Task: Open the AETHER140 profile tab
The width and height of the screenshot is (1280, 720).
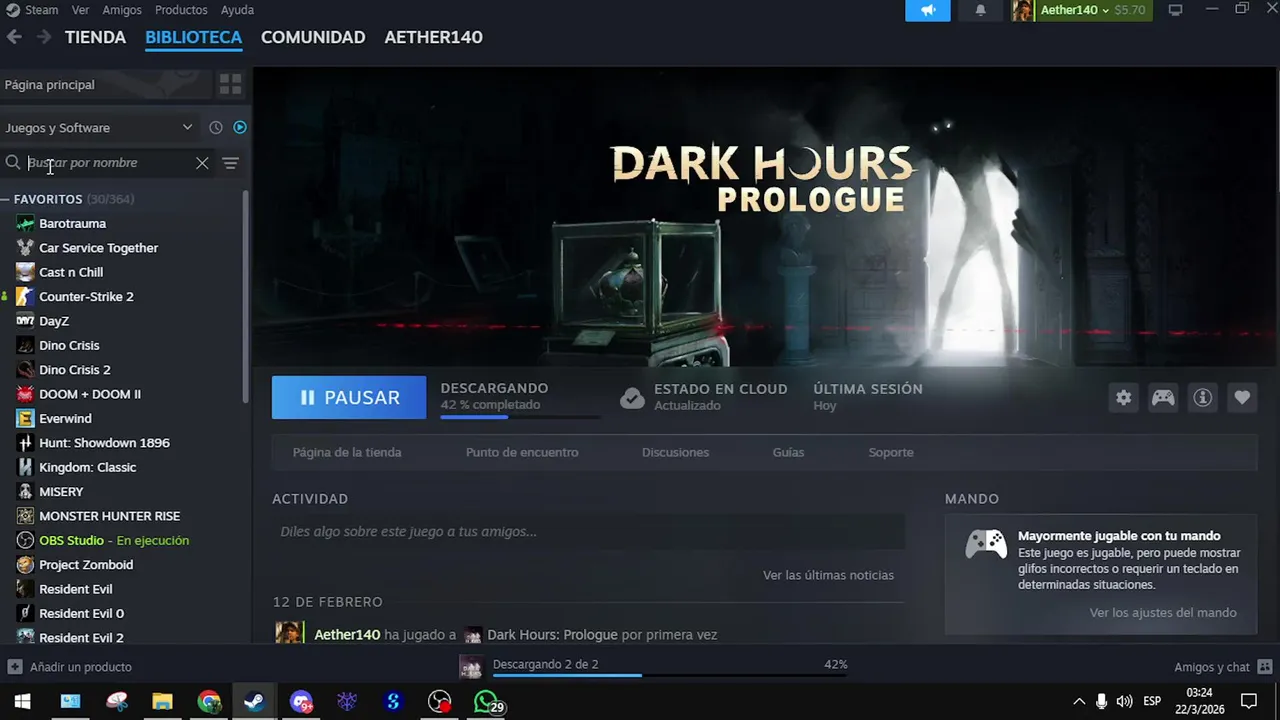Action: [433, 37]
